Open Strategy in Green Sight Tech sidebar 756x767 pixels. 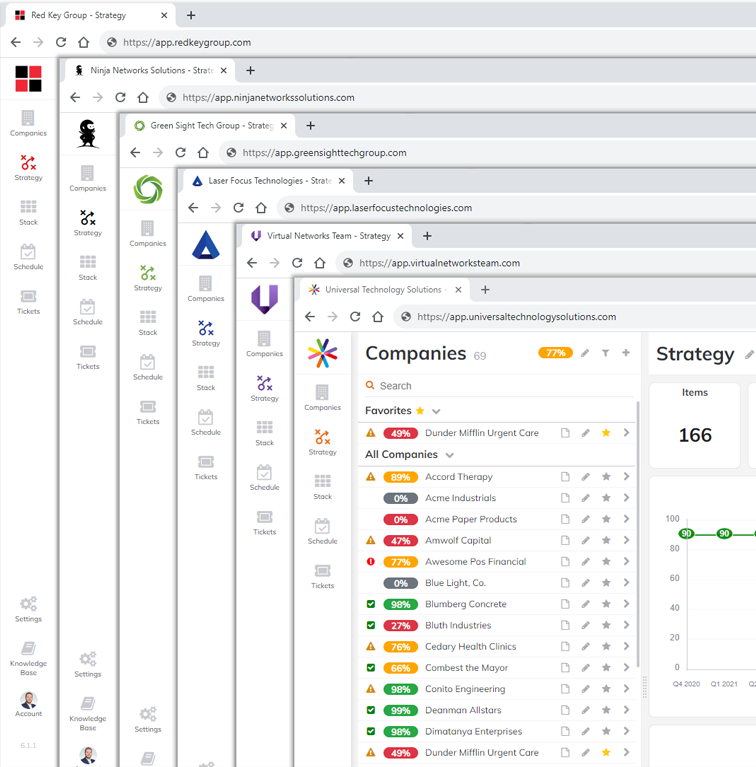148,278
